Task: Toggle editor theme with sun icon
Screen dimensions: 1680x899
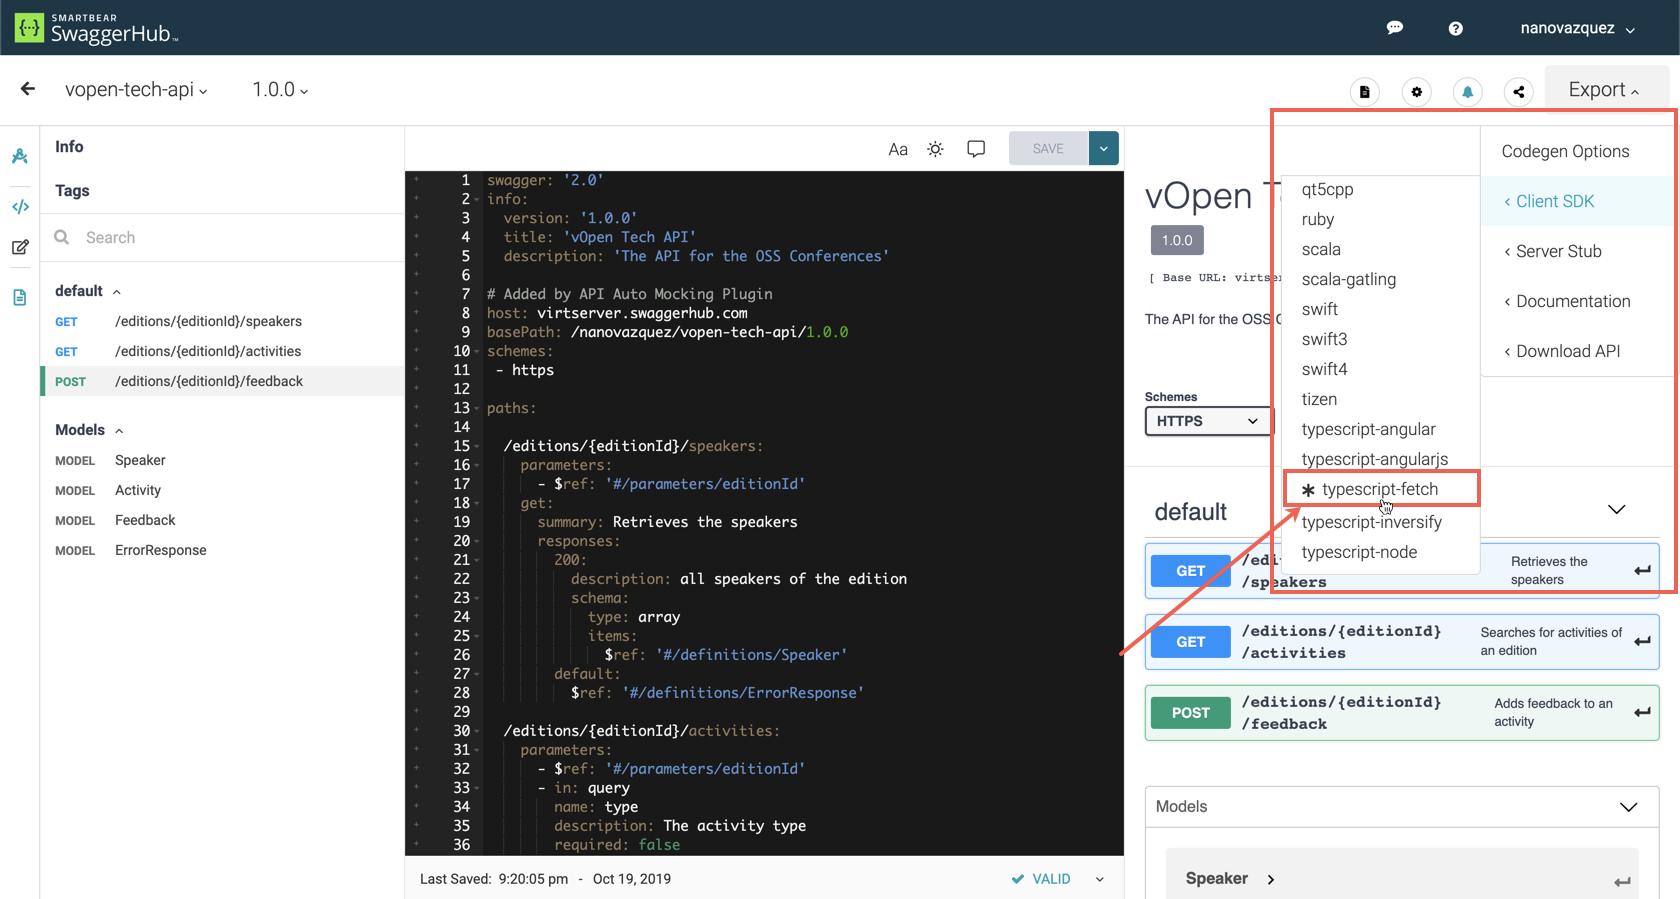Action: pos(935,149)
